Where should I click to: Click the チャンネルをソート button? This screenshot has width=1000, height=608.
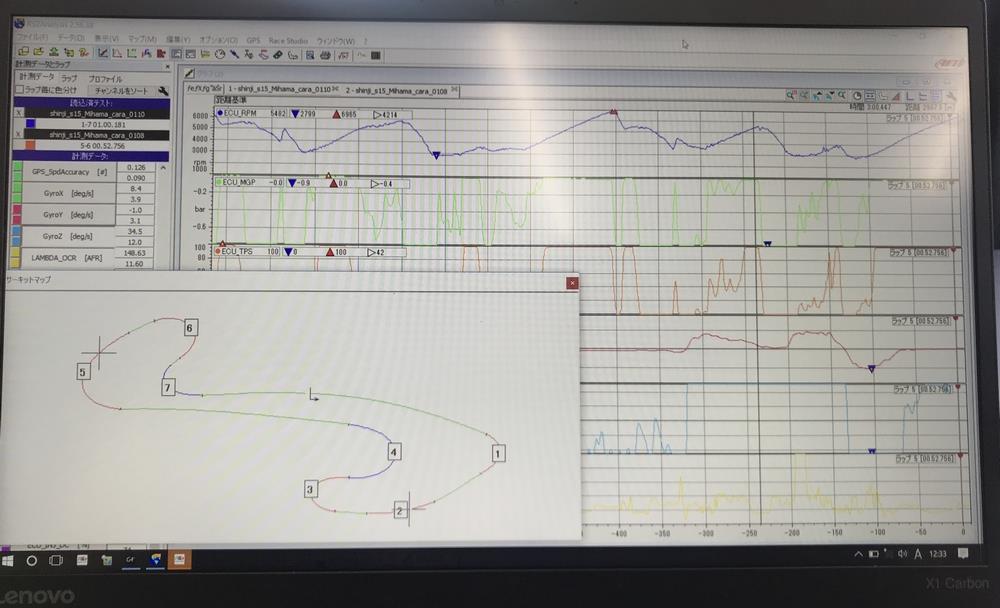coord(121,91)
